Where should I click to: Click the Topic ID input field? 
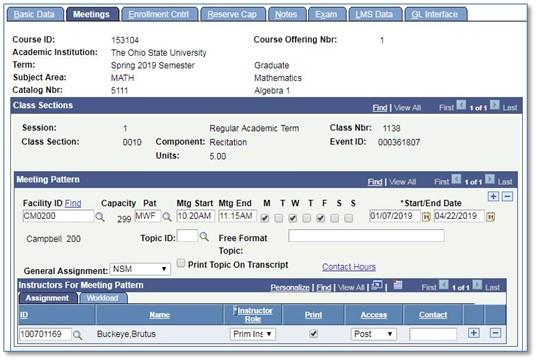[187, 236]
